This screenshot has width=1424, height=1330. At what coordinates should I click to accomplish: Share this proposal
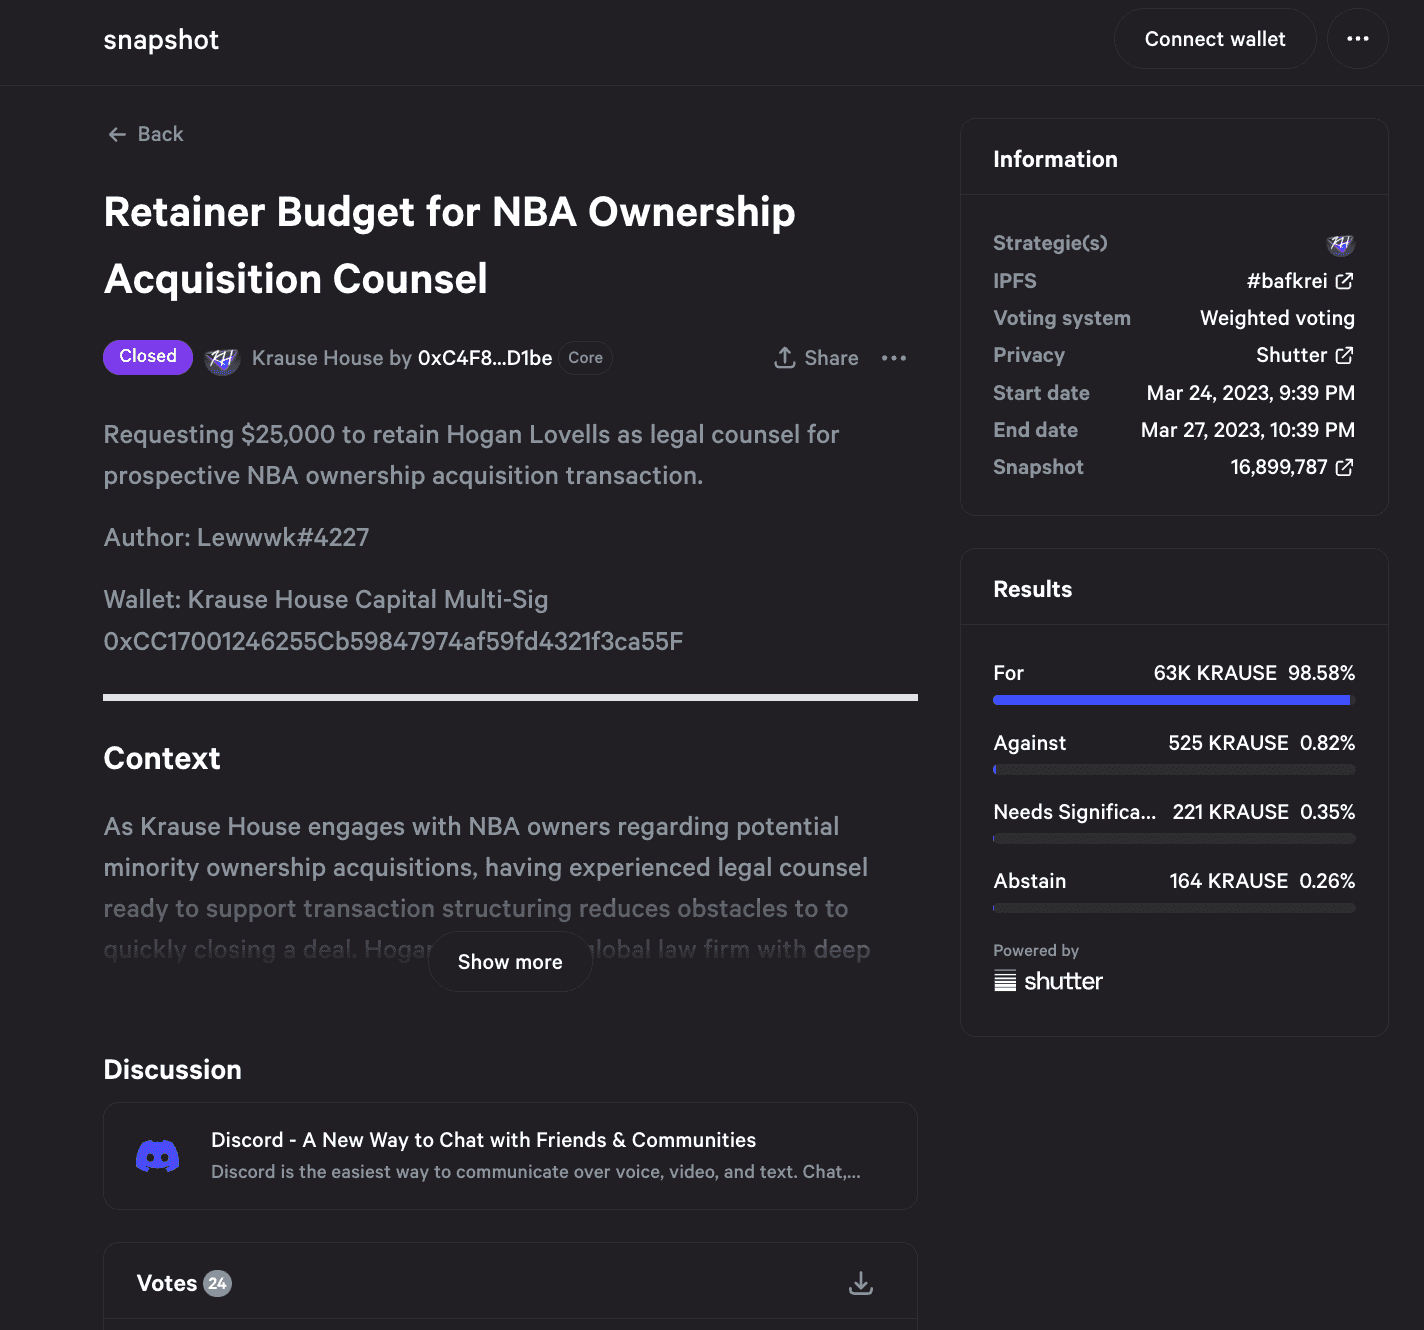click(x=816, y=358)
